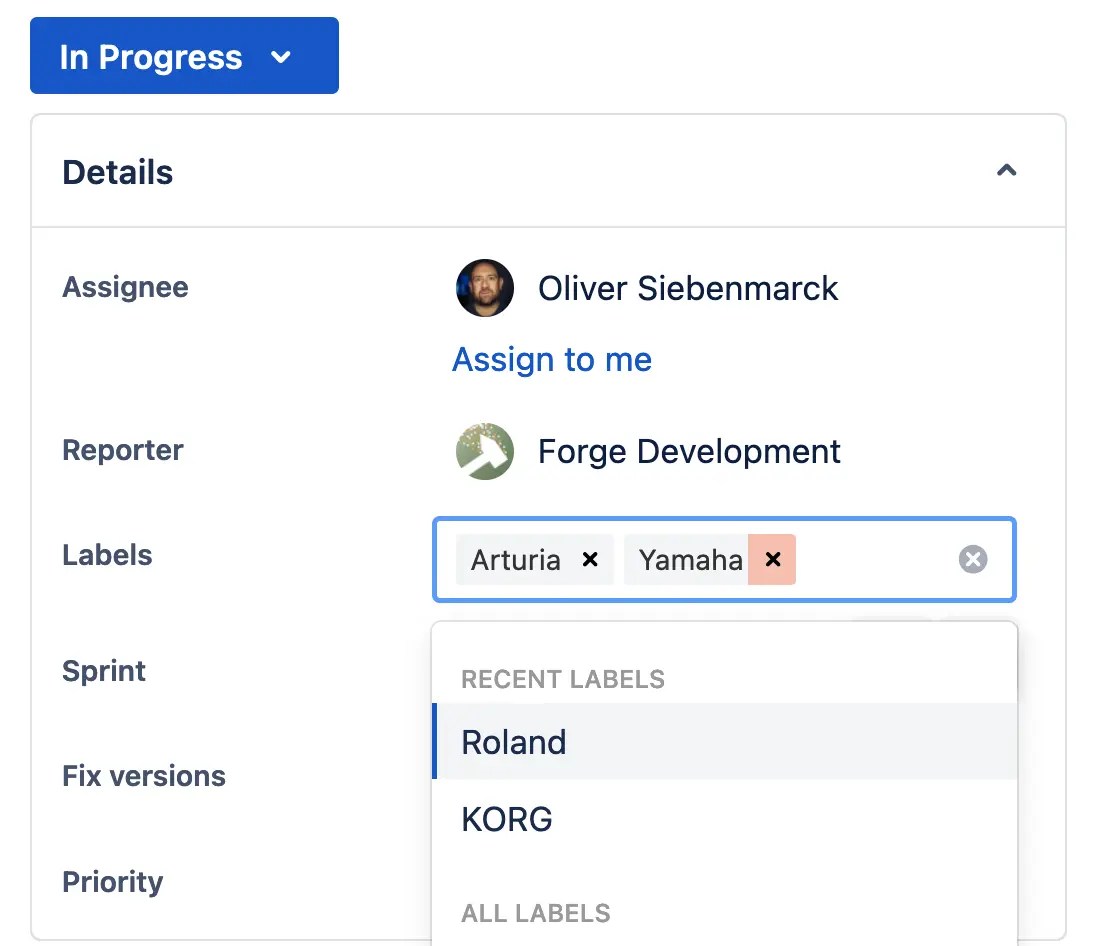This screenshot has width=1109, height=946.
Task: Click the Assign to me link
Action: [x=552, y=360]
